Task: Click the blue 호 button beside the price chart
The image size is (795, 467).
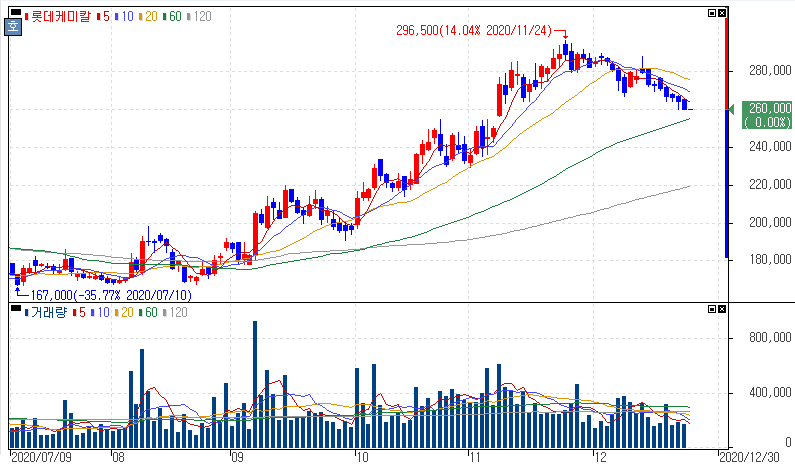Action: coord(12,26)
